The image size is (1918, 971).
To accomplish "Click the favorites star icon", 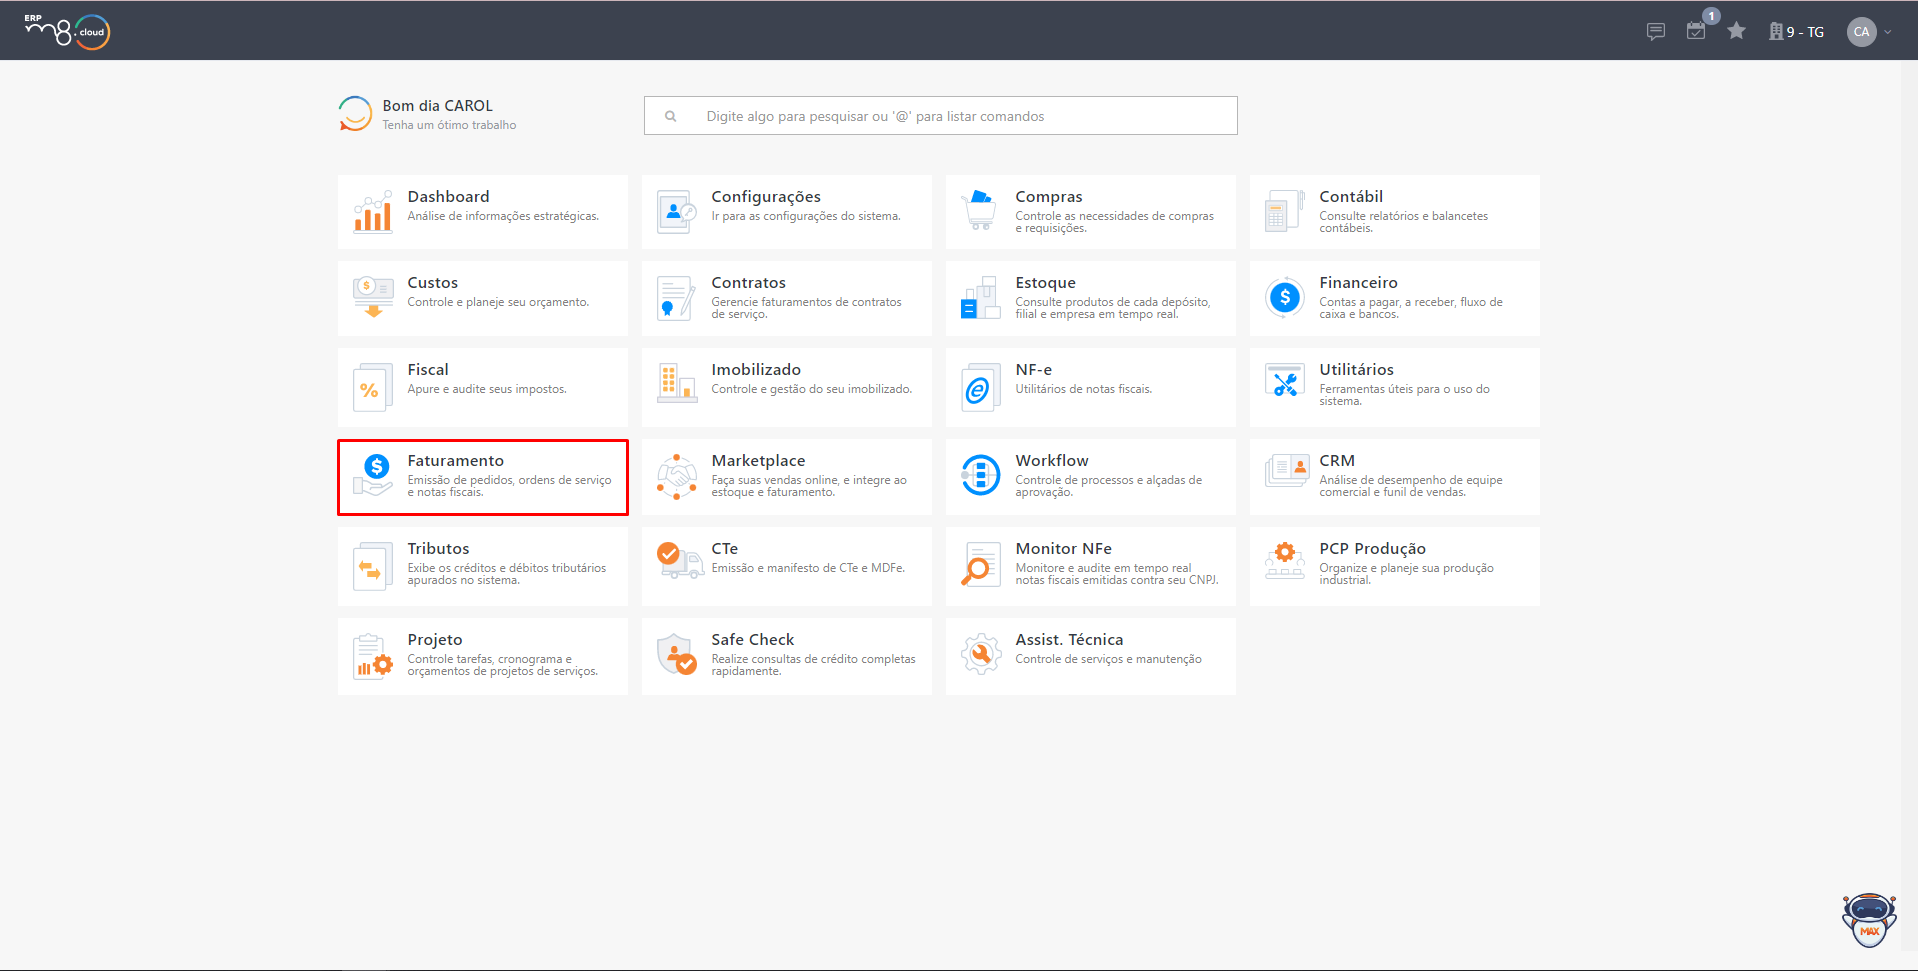I will click(x=1737, y=31).
